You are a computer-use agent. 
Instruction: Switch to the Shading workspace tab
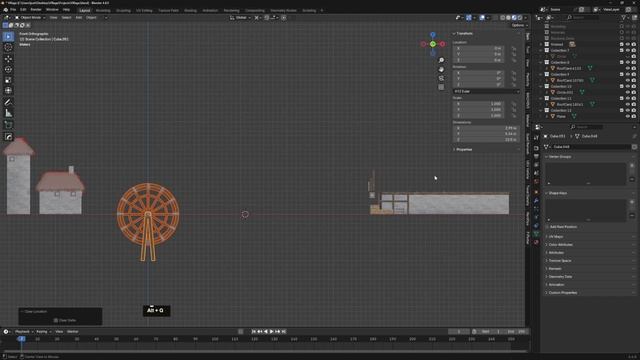pyautogui.click(x=190, y=10)
